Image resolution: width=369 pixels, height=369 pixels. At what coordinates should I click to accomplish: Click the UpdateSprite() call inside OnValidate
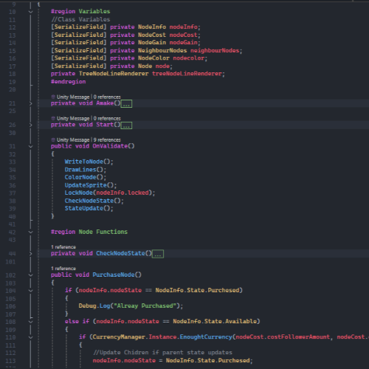coord(91,185)
